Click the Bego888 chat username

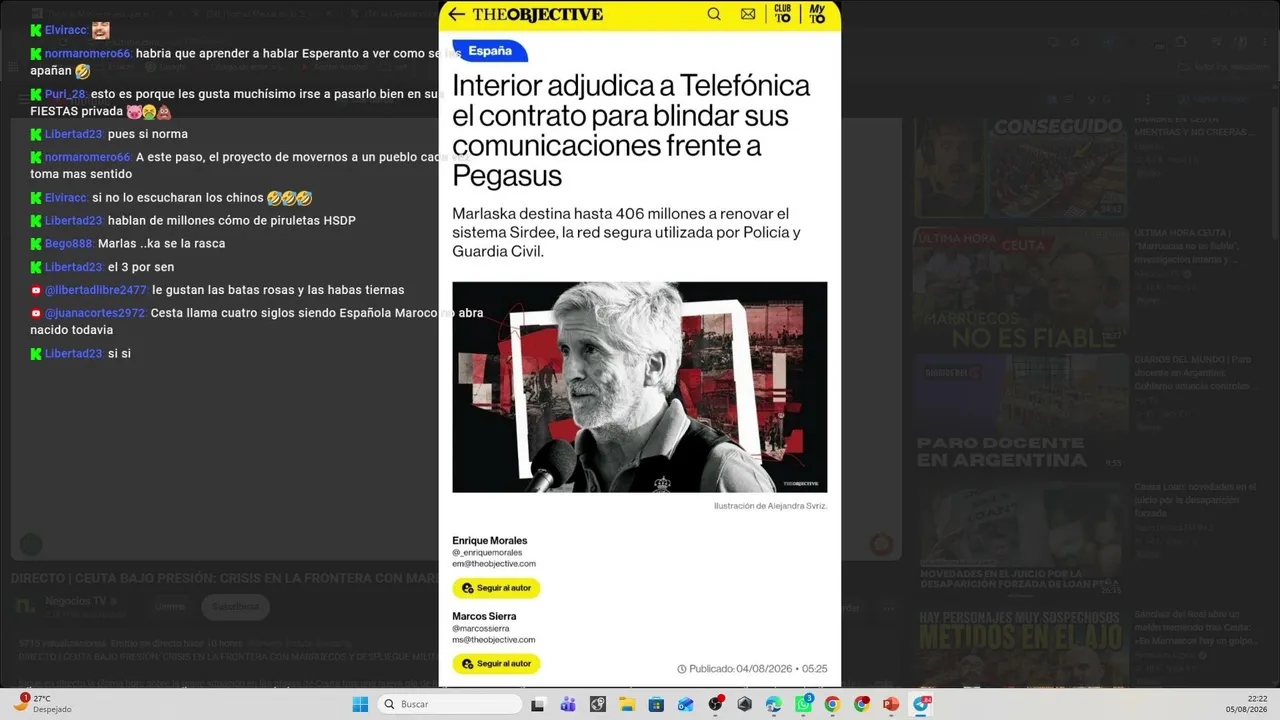pos(69,244)
